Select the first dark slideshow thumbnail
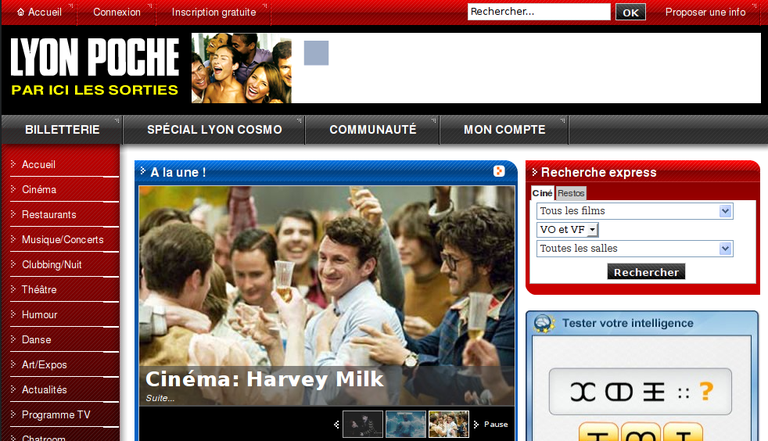 click(362, 424)
